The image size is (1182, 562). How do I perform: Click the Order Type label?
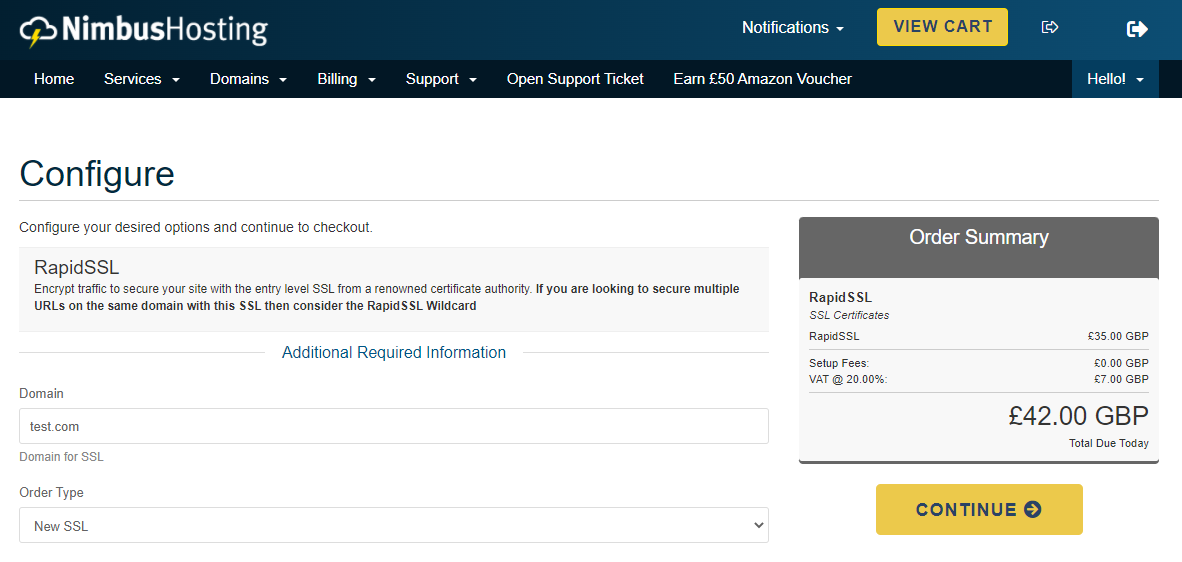click(x=51, y=493)
